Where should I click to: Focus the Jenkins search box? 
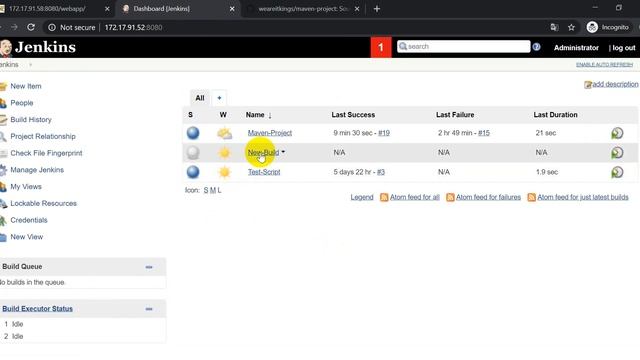coord(464,47)
